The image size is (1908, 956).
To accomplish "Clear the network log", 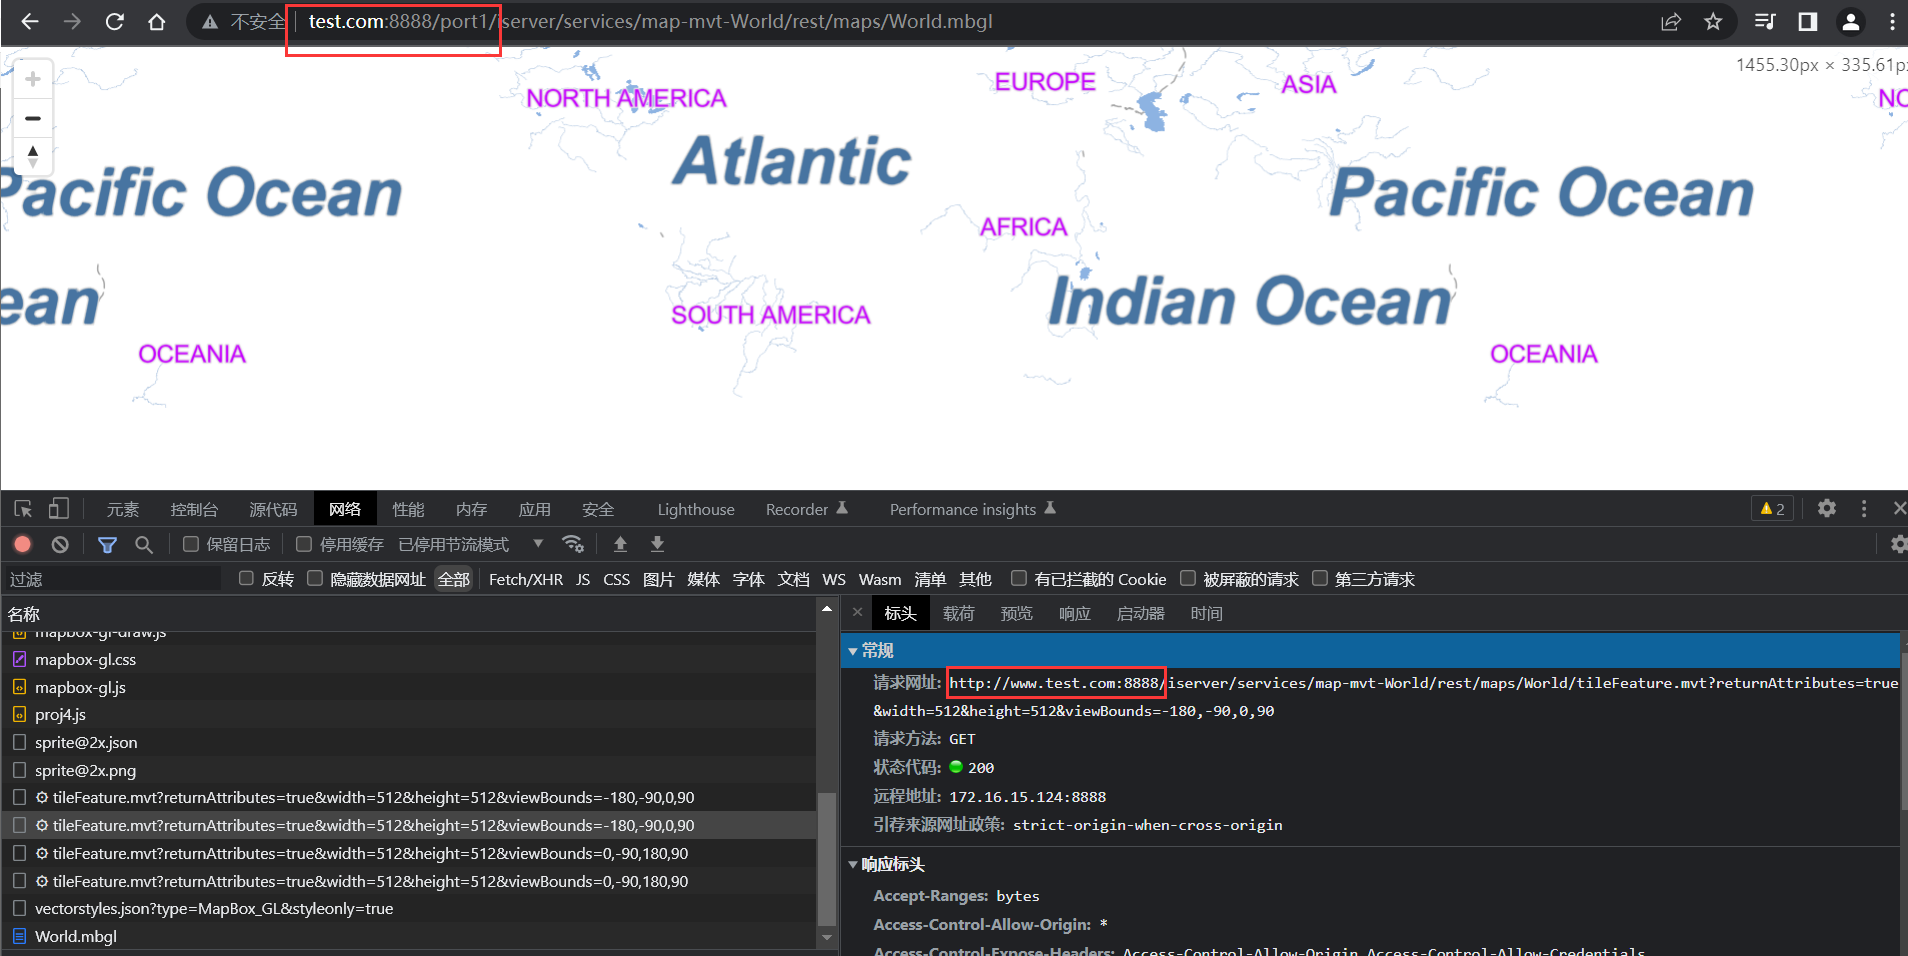I will point(60,544).
